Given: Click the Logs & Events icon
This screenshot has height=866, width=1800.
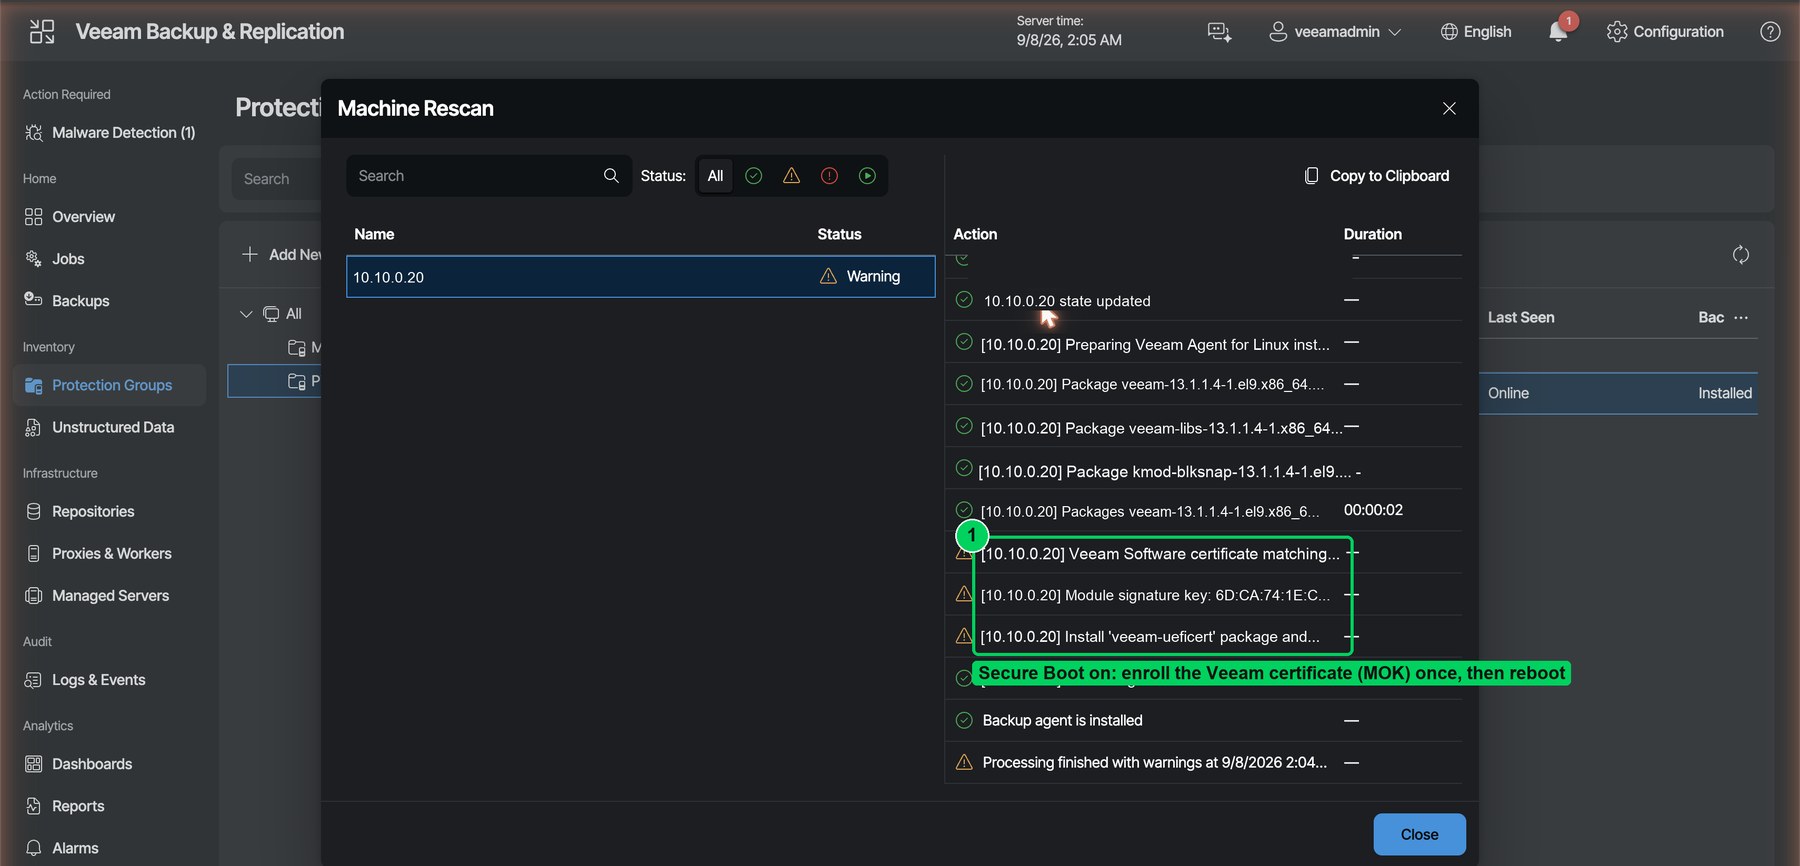Looking at the screenshot, I should pyautogui.click(x=33, y=680).
